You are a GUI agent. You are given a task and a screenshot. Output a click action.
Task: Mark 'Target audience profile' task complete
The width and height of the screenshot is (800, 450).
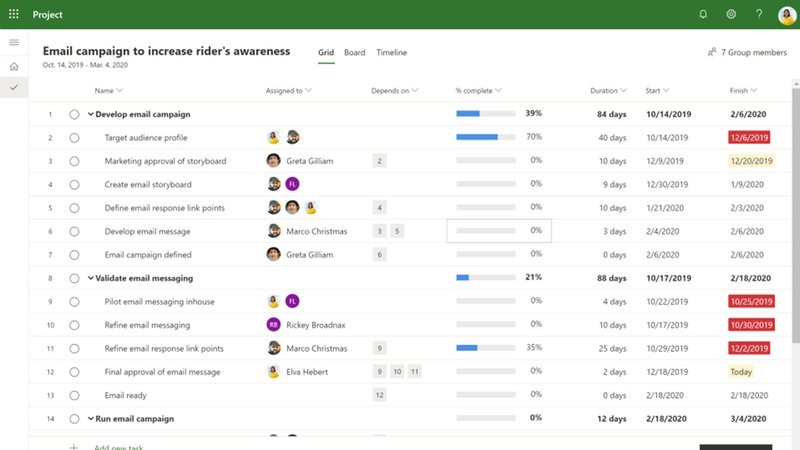click(74, 137)
